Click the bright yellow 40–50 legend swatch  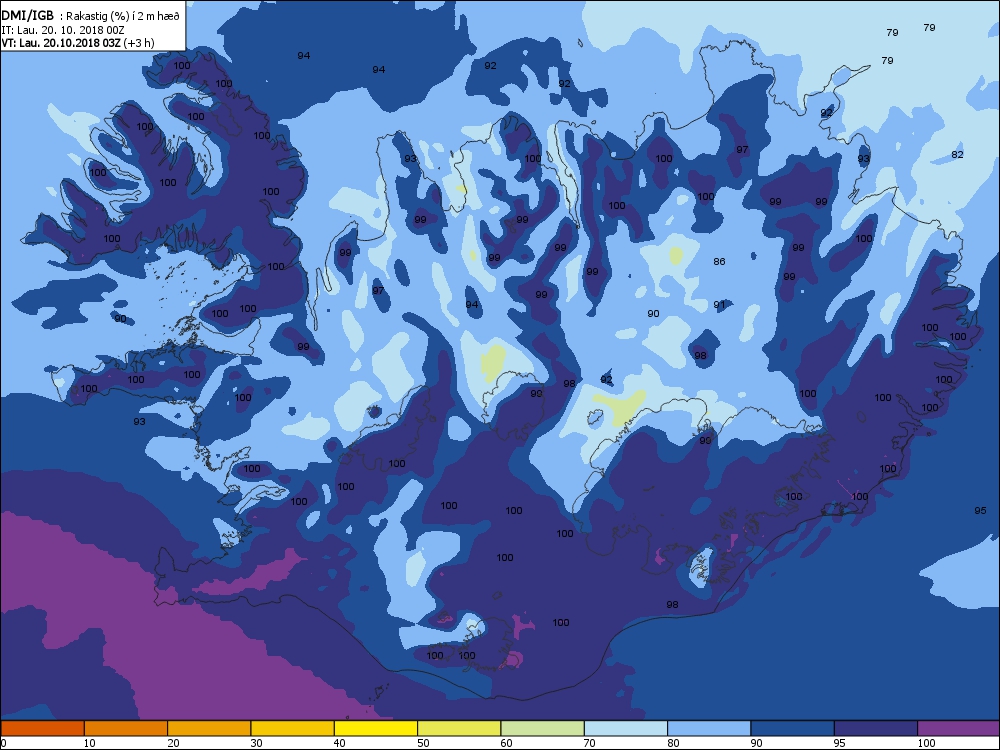coord(376,728)
